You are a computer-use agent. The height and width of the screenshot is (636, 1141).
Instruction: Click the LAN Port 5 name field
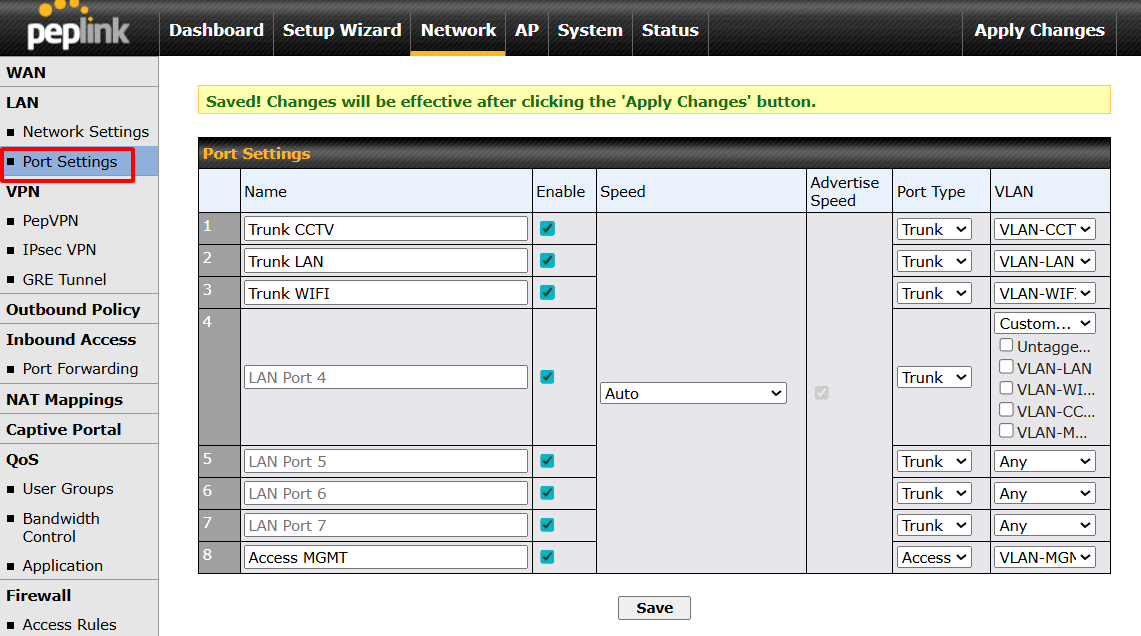[386, 461]
